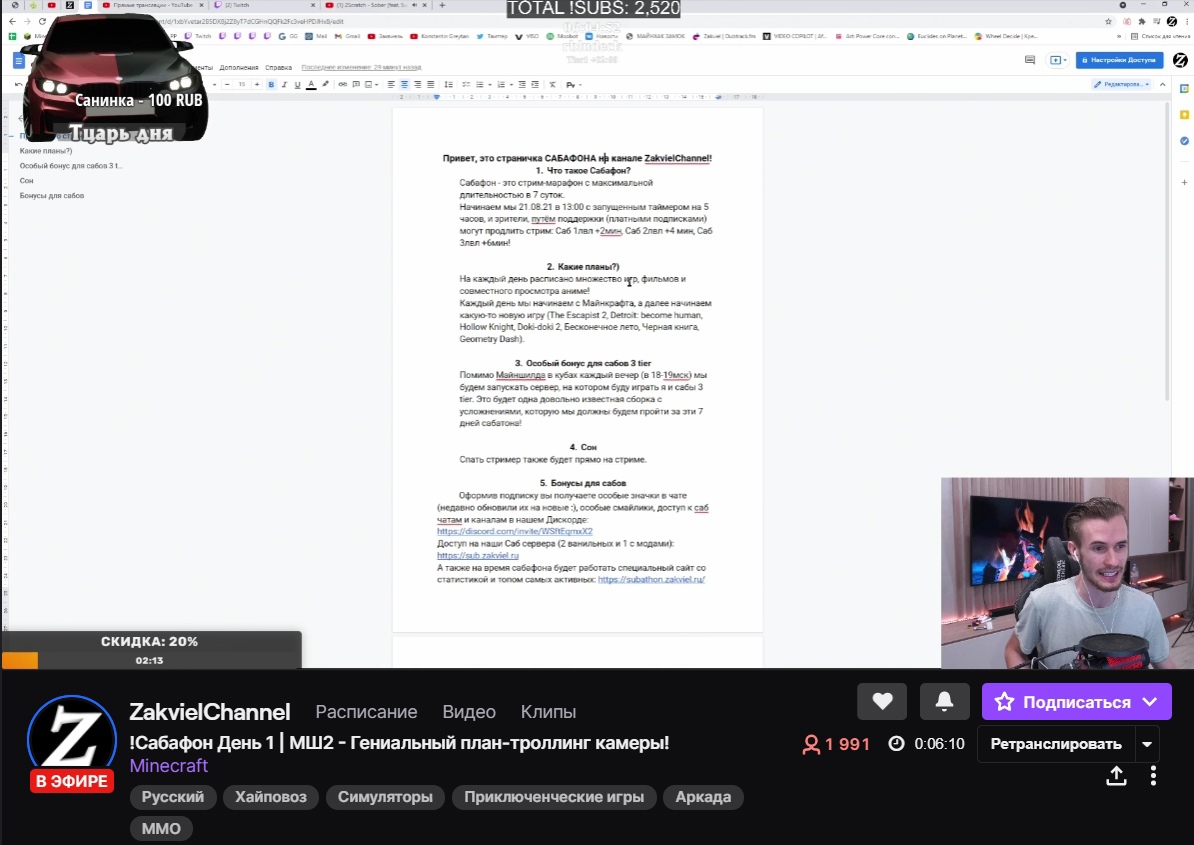The image size is (1194, 845).
Task: Open the Видео channel tab
Action: 469,712
